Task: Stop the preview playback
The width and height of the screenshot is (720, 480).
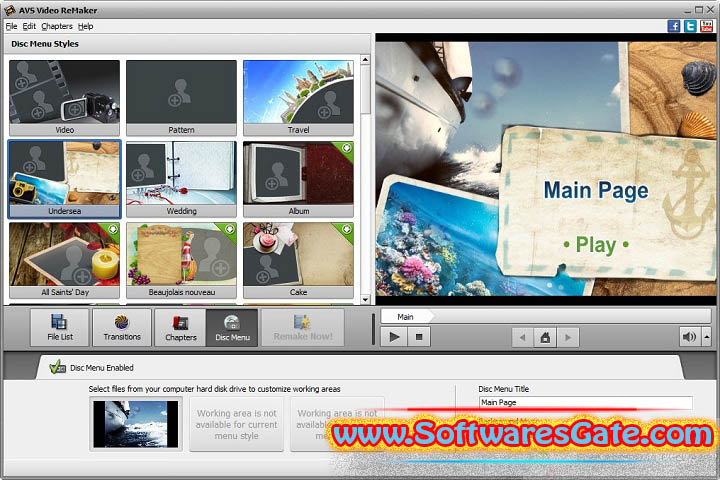Action: (x=419, y=337)
